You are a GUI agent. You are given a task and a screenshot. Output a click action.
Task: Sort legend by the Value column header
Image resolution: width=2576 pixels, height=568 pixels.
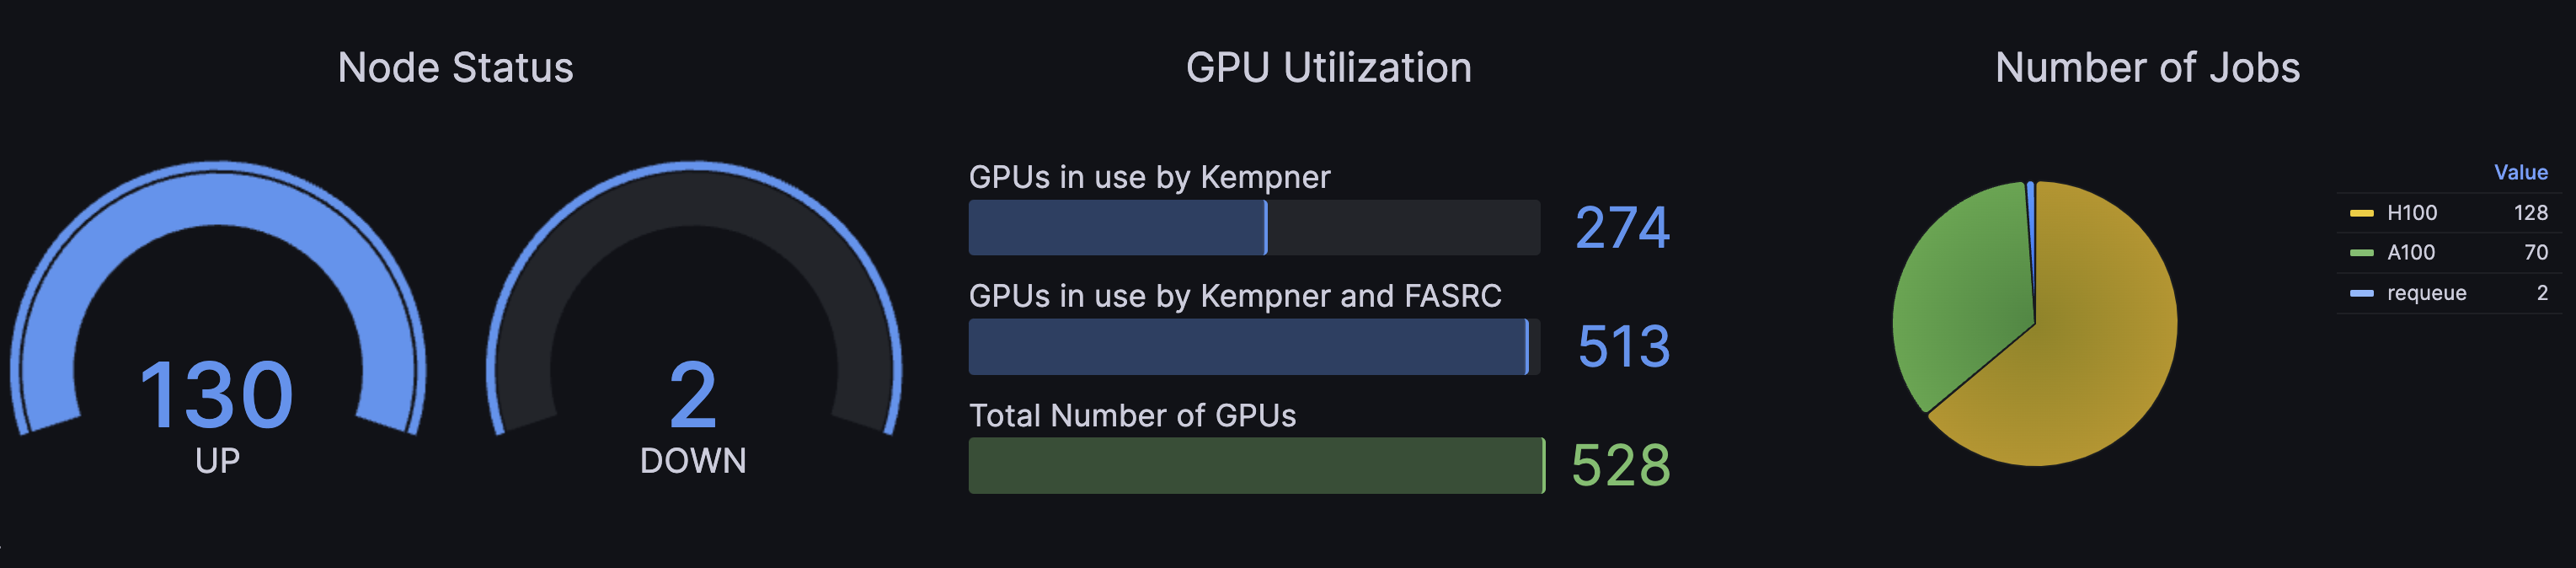click(2520, 172)
